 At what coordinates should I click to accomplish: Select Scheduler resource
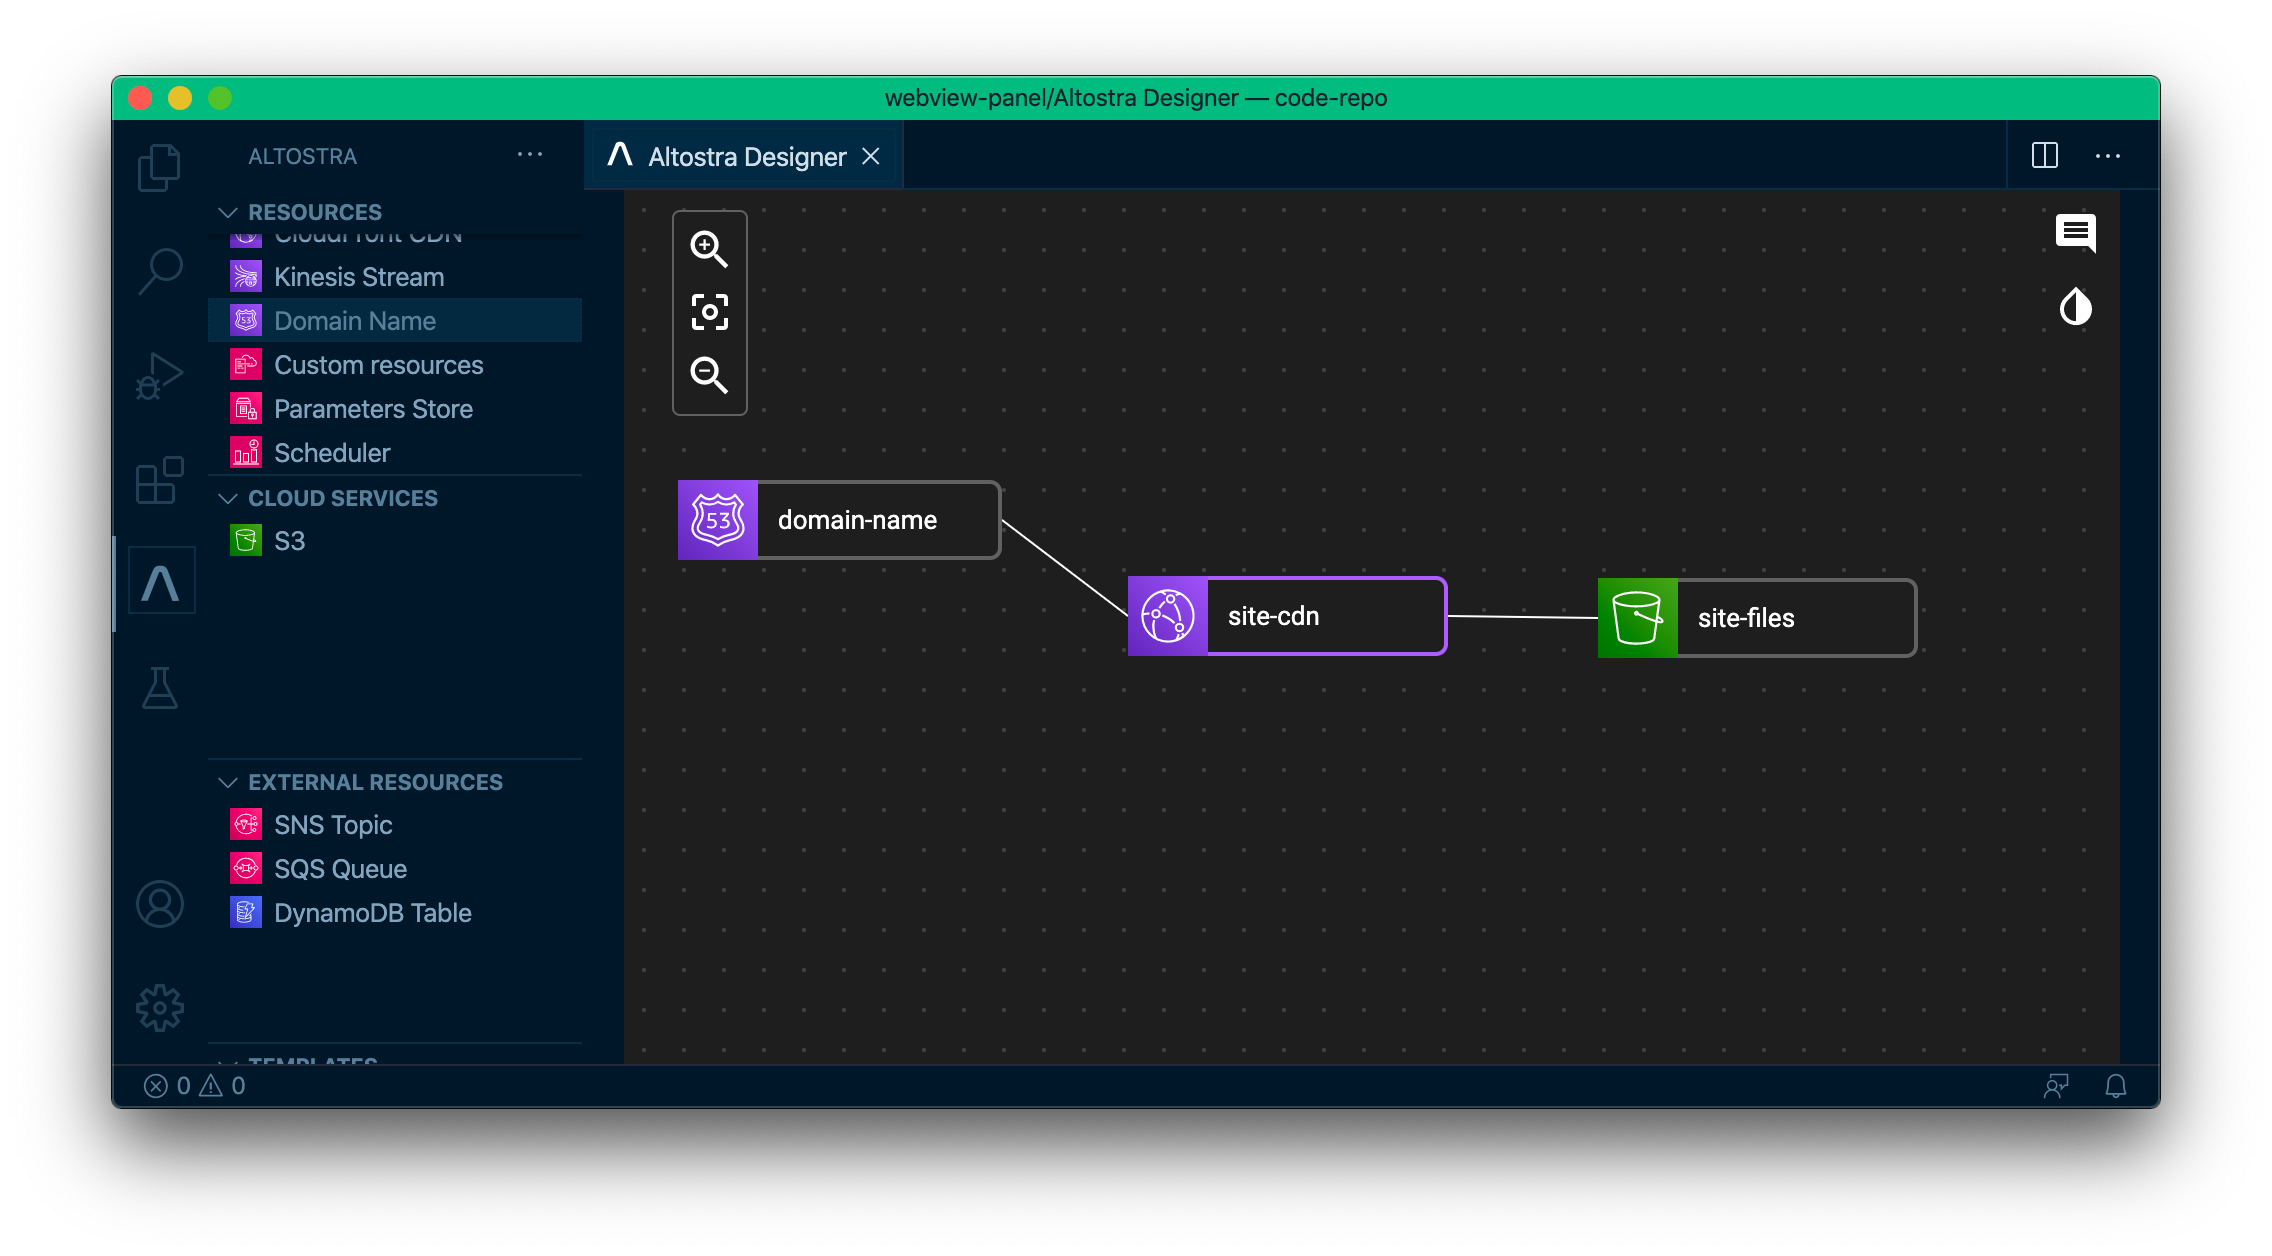[x=395, y=453]
